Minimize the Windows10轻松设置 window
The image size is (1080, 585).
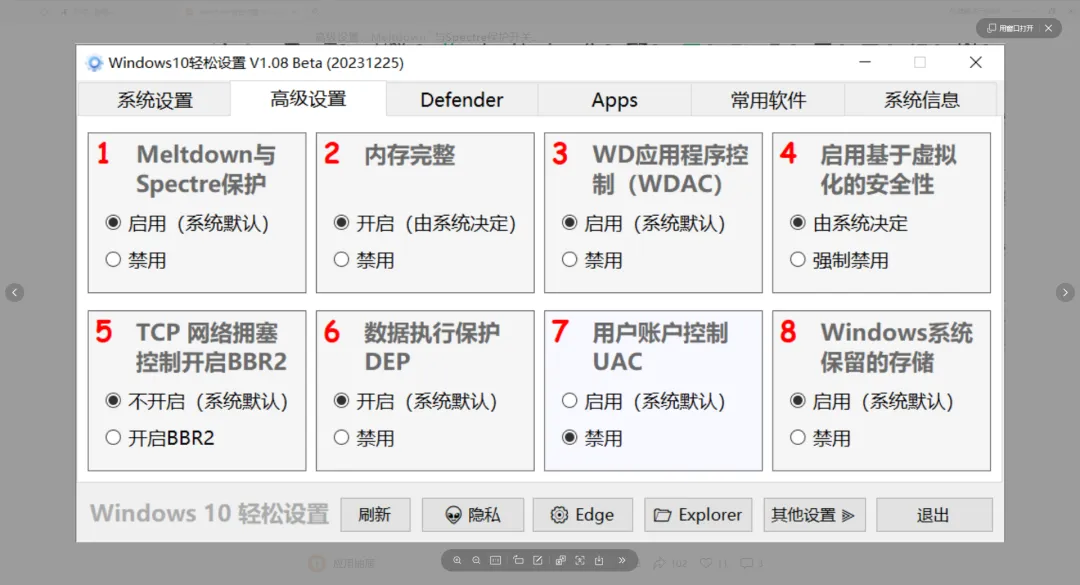click(865, 62)
